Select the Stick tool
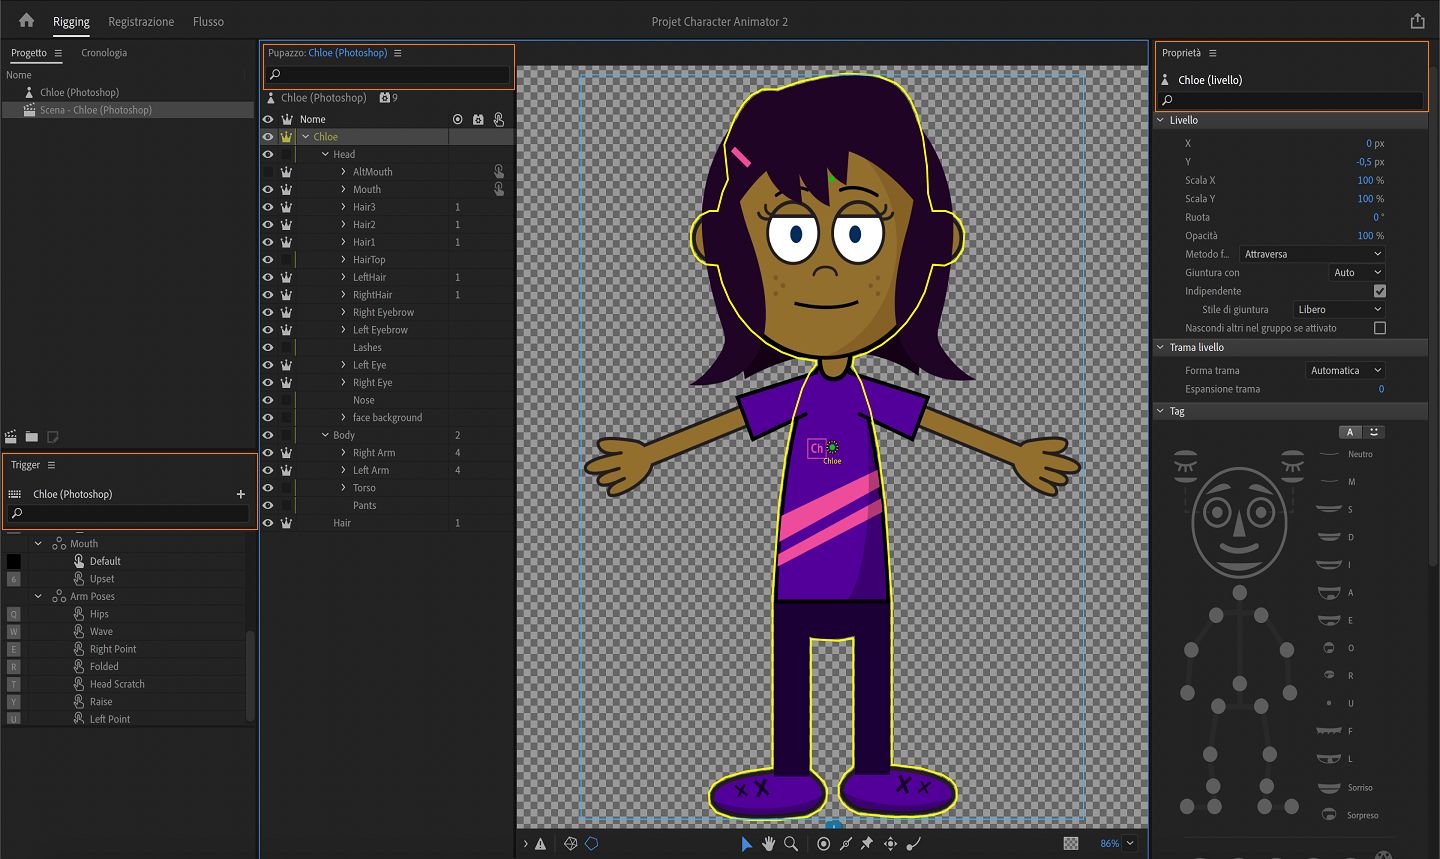The height and width of the screenshot is (859, 1440). [845, 844]
